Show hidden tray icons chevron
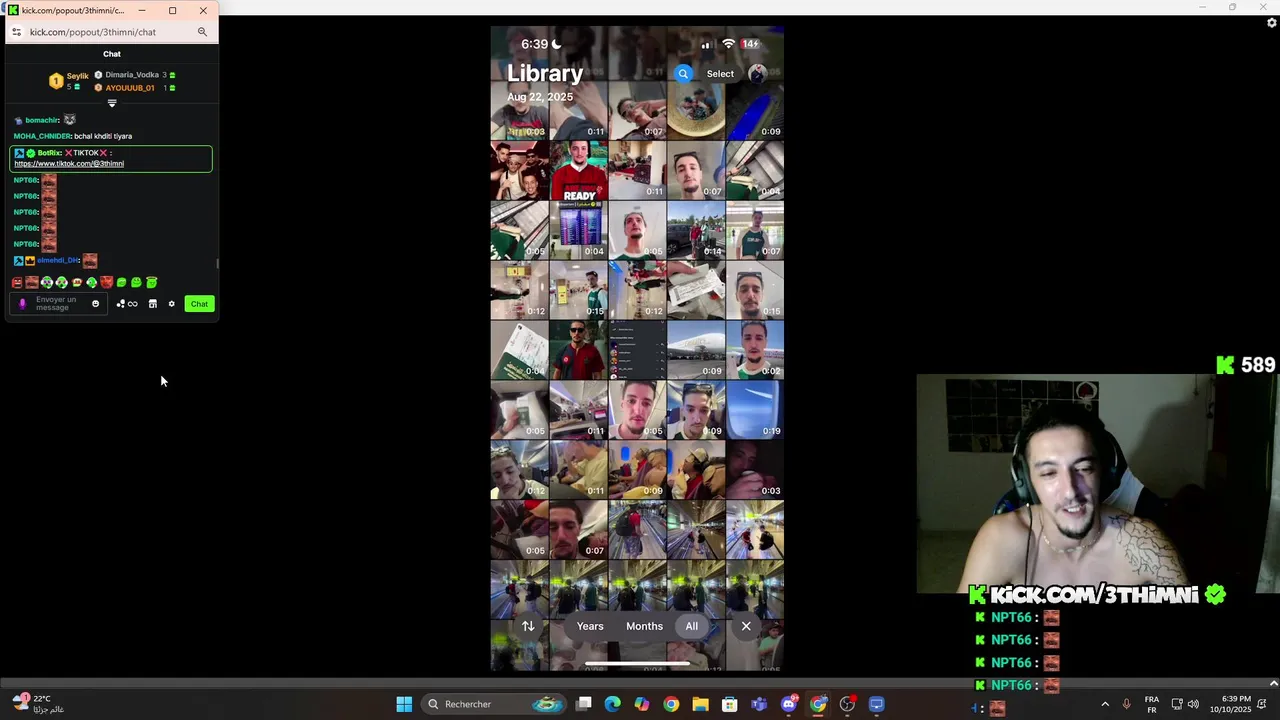The image size is (1280, 720). (x=1105, y=704)
